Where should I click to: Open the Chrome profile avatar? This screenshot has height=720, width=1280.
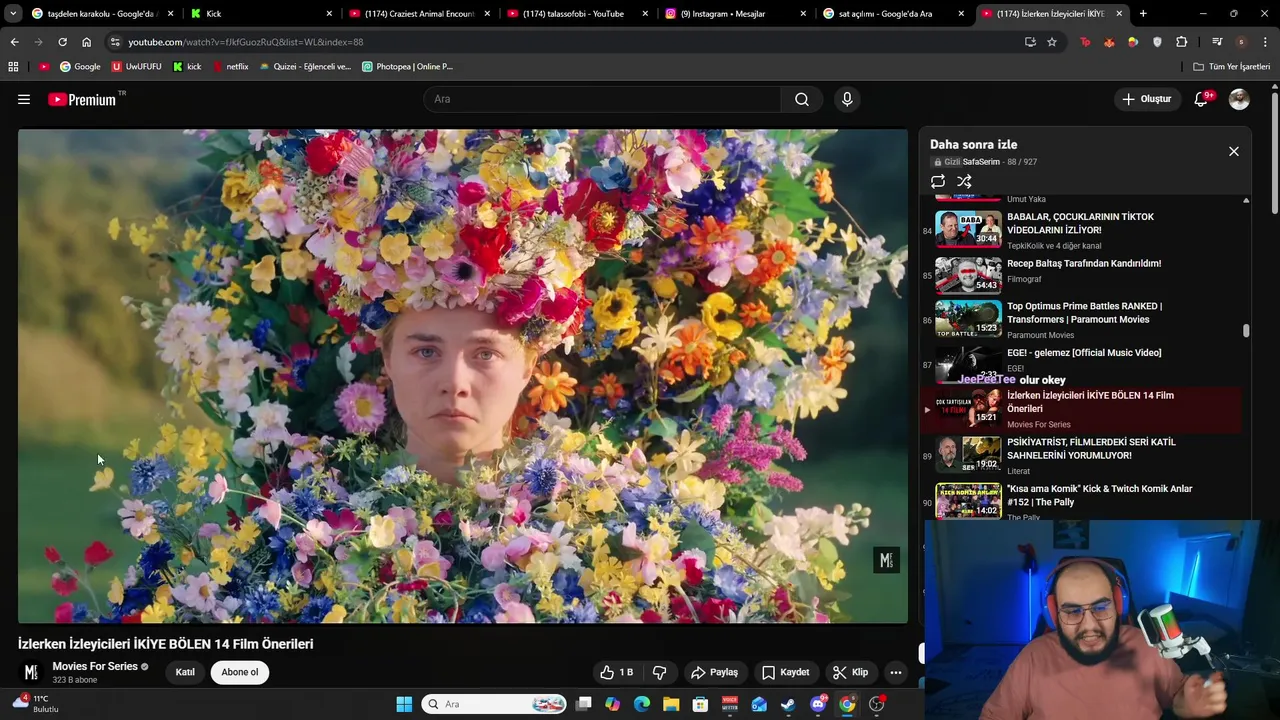tap(1241, 42)
